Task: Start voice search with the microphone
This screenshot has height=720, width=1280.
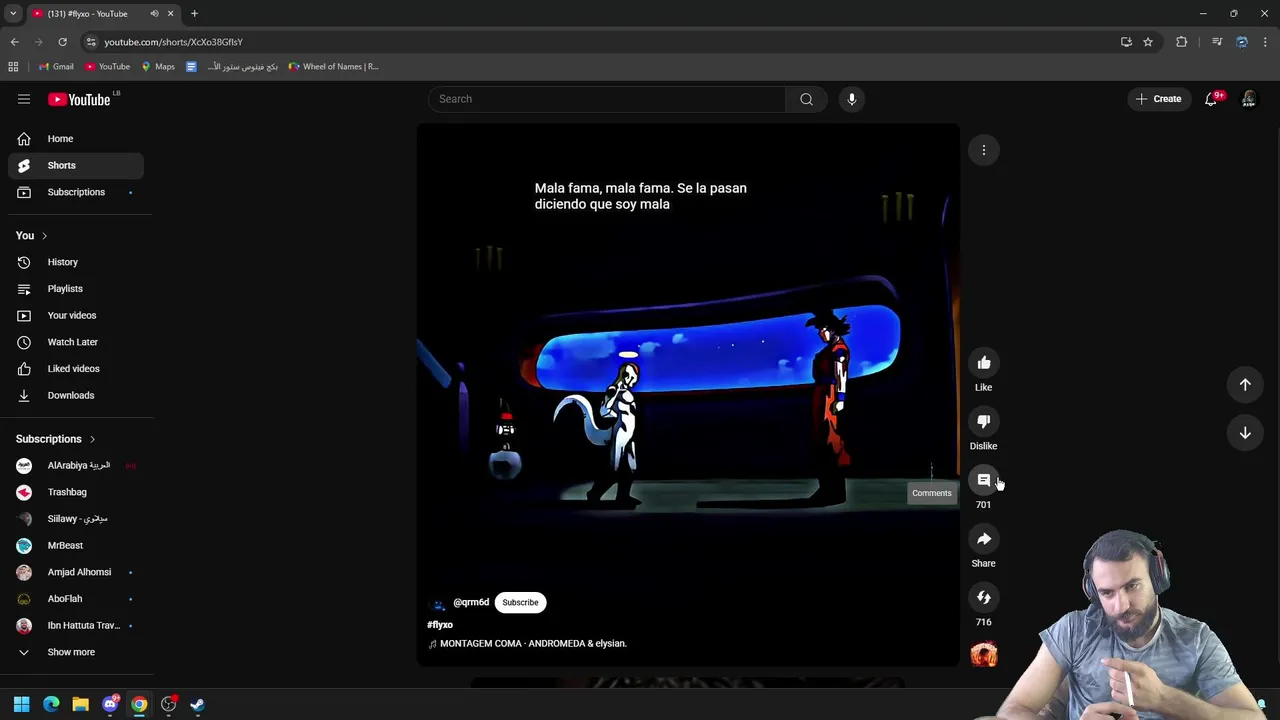Action: (852, 99)
